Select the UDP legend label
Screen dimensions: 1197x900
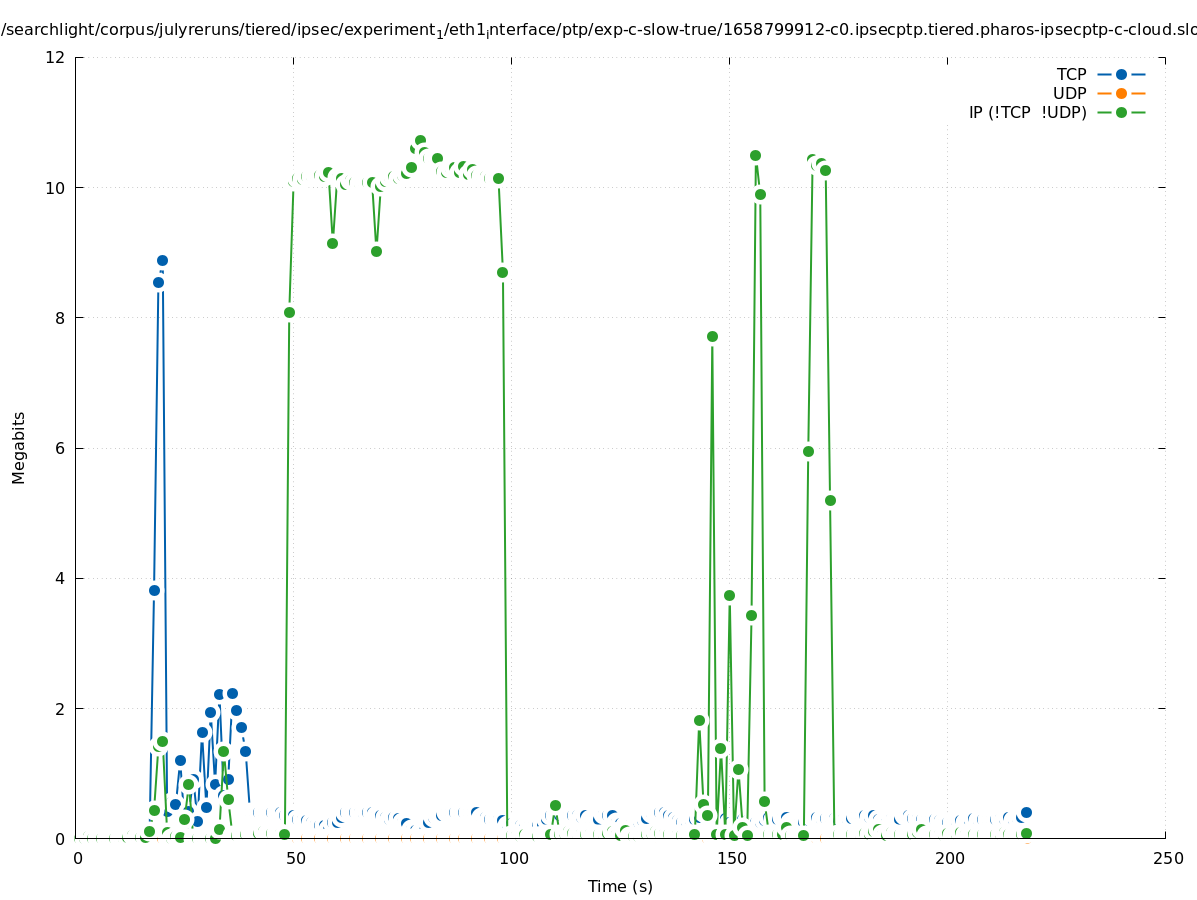[1070, 93]
